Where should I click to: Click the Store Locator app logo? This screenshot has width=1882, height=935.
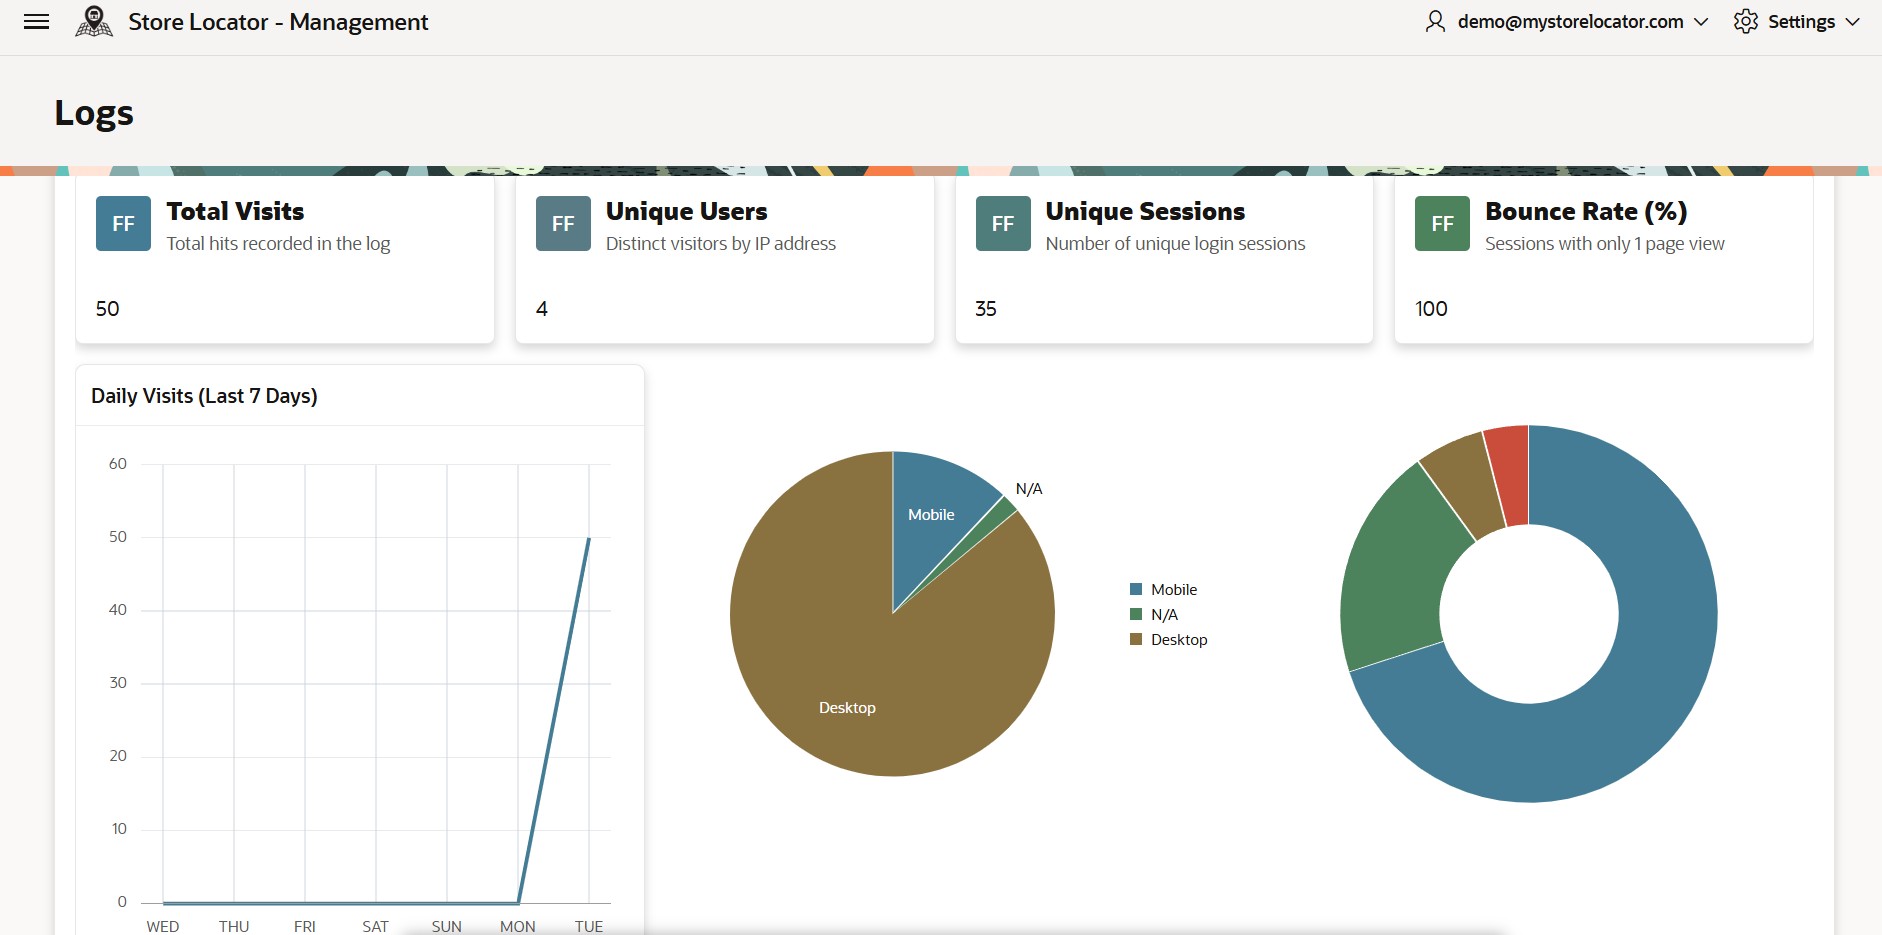coord(94,22)
